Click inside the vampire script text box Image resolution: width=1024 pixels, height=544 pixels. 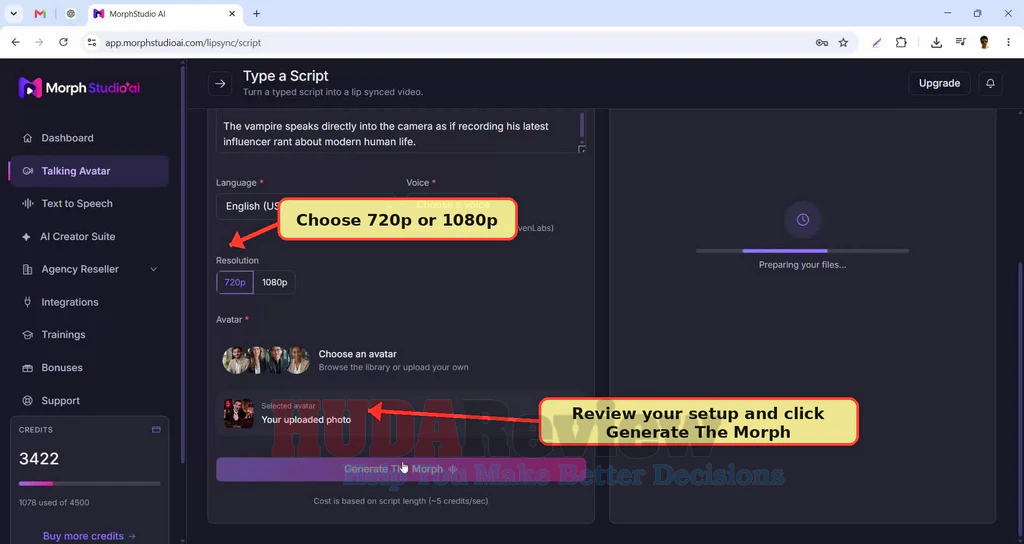click(398, 134)
